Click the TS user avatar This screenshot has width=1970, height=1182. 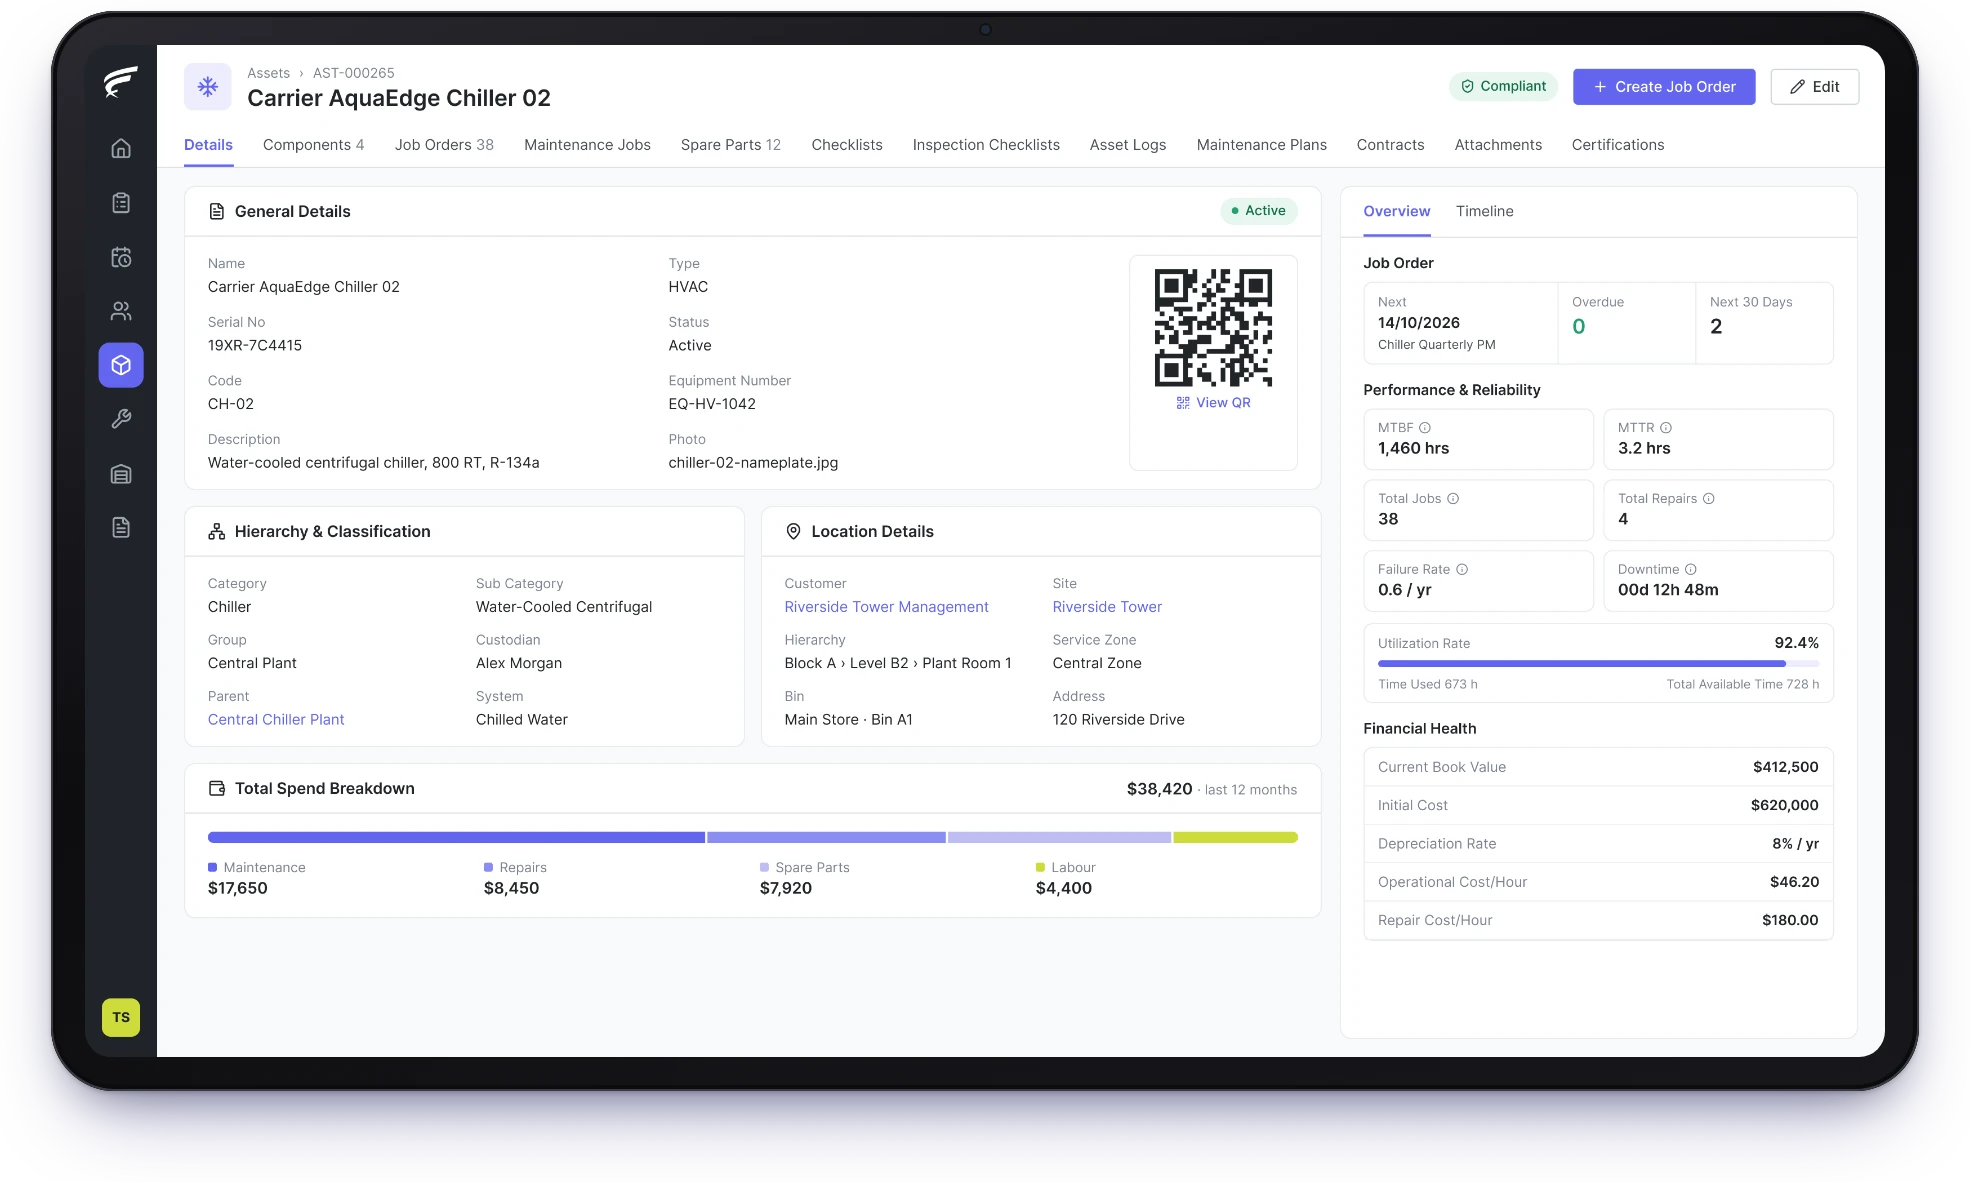click(x=121, y=1017)
